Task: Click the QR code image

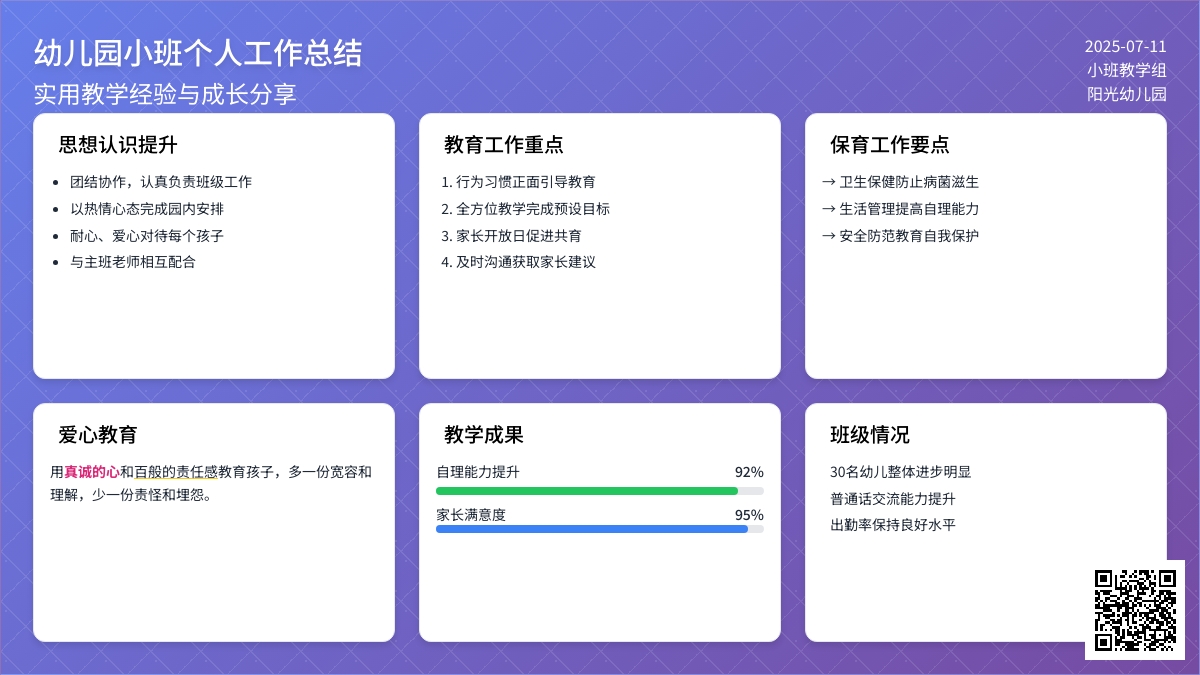Action: click(x=1135, y=610)
